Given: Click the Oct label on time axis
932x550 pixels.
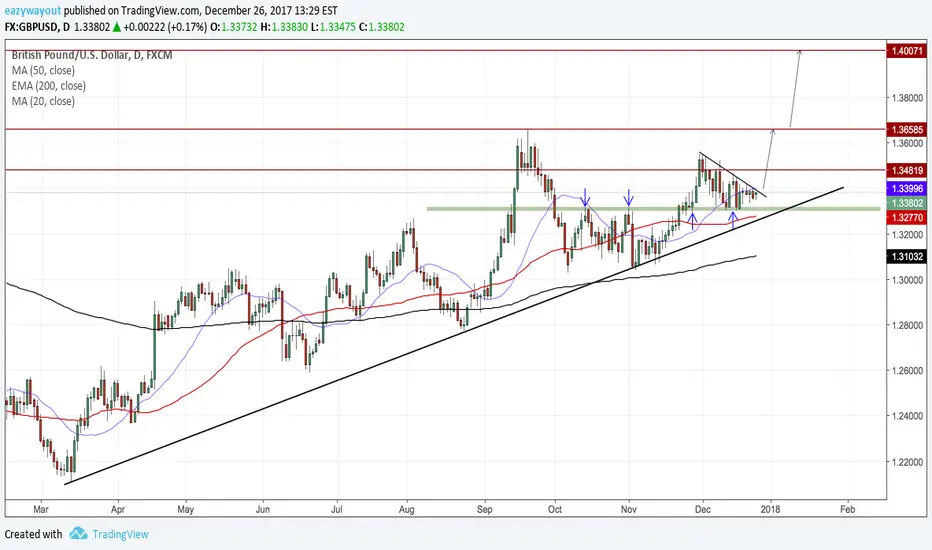Looking at the screenshot, I should point(555,510).
